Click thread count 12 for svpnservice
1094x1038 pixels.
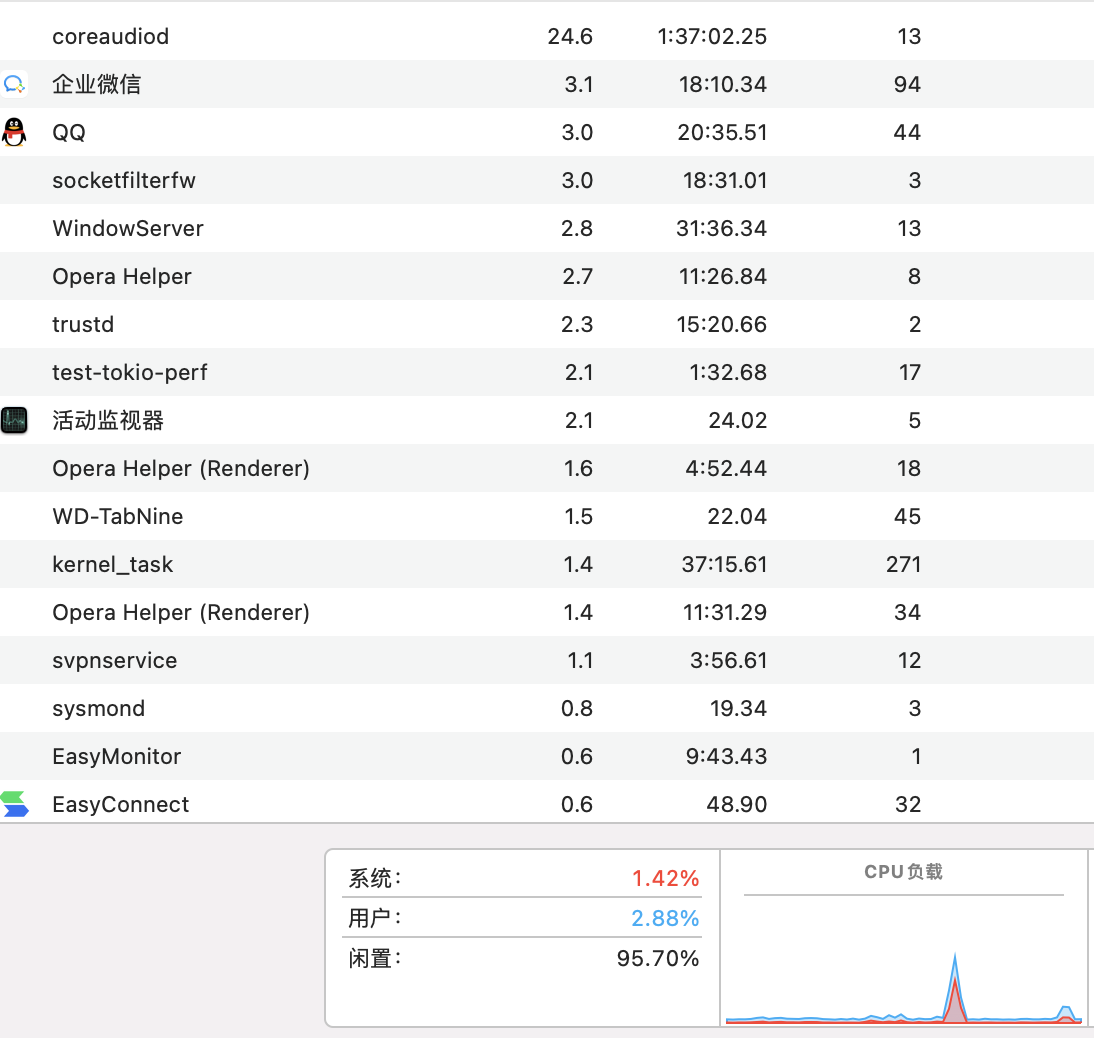[x=910, y=661]
